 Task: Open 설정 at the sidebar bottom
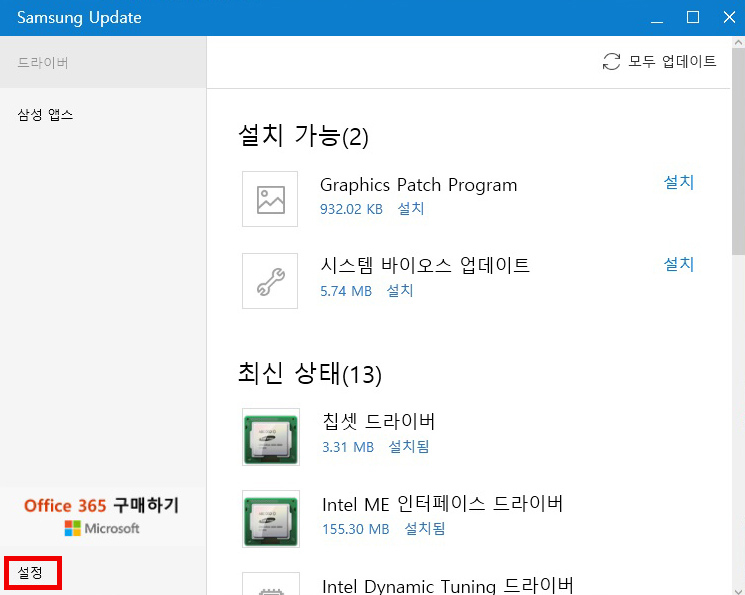30,573
